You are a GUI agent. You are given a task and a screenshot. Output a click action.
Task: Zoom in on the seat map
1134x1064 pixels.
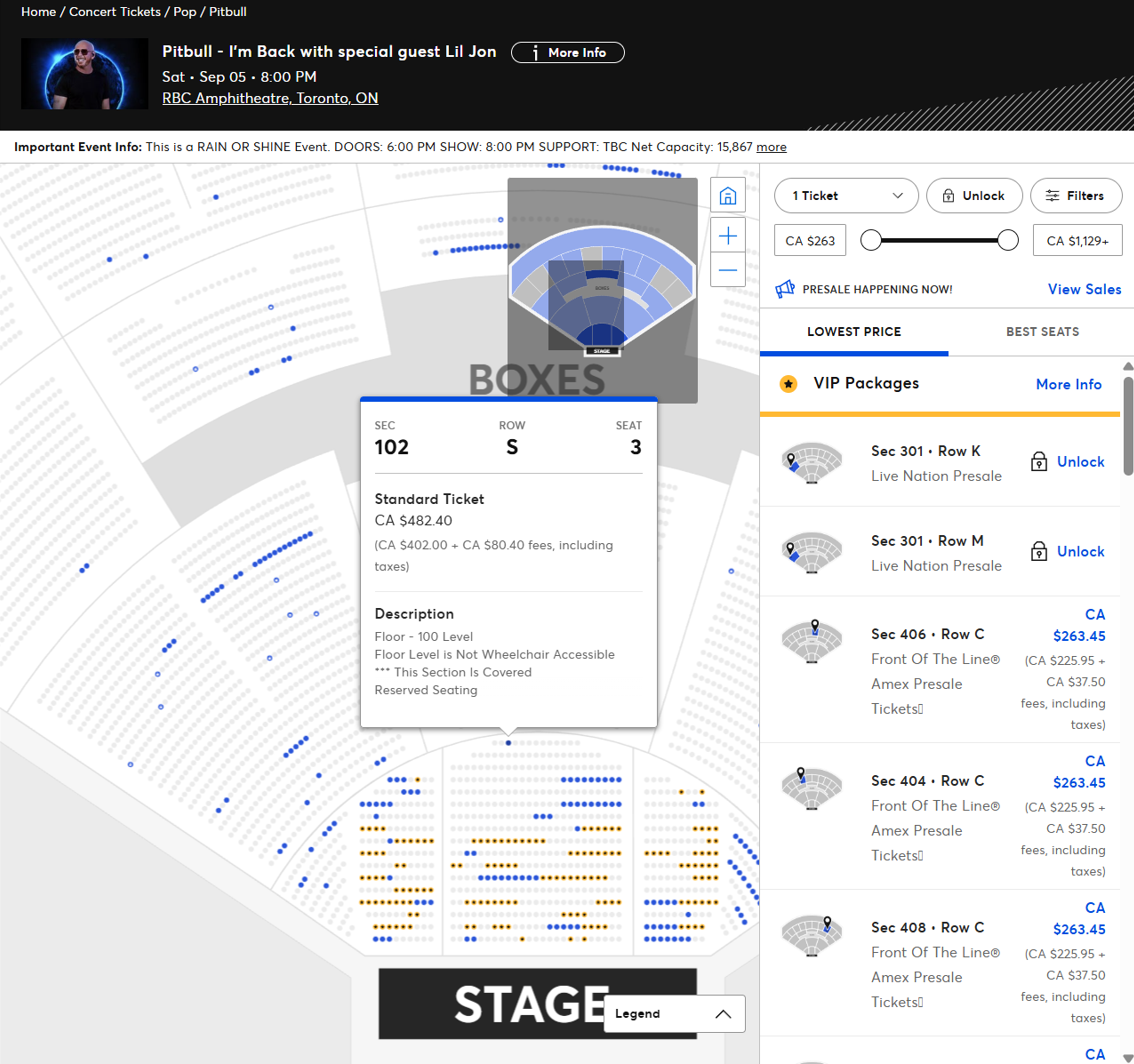pos(728,235)
